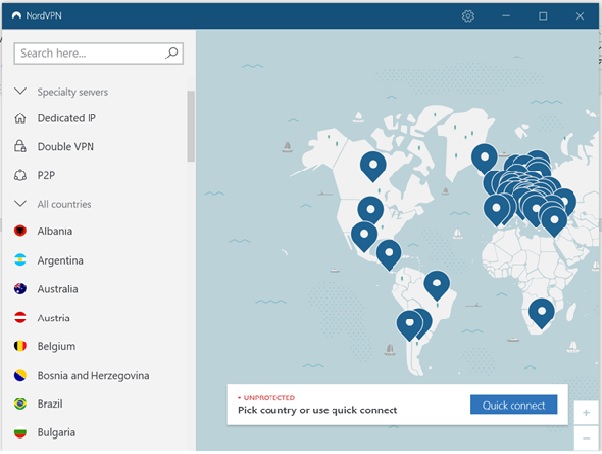Select the Argentina flag icon
The height and width of the screenshot is (454, 602).
point(20,260)
